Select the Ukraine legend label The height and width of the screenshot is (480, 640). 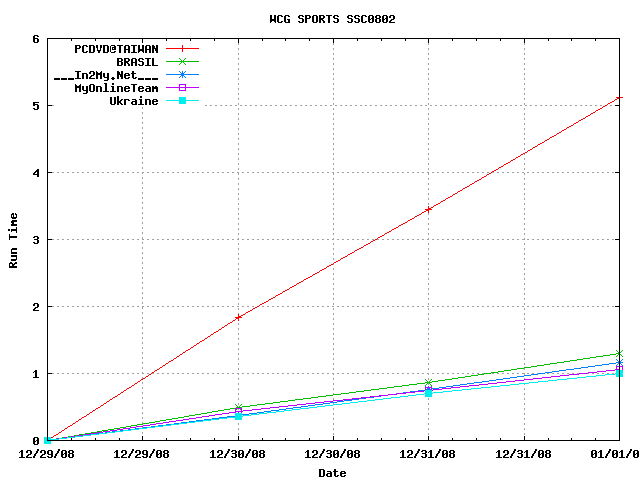[133, 101]
